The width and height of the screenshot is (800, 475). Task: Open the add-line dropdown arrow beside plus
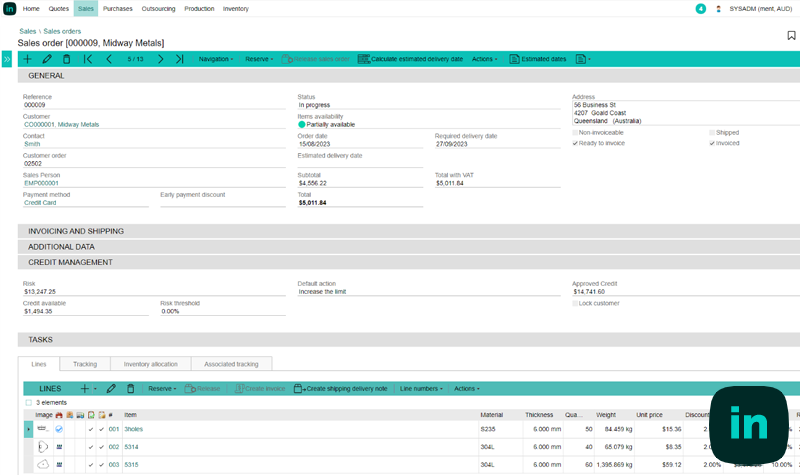coord(95,389)
